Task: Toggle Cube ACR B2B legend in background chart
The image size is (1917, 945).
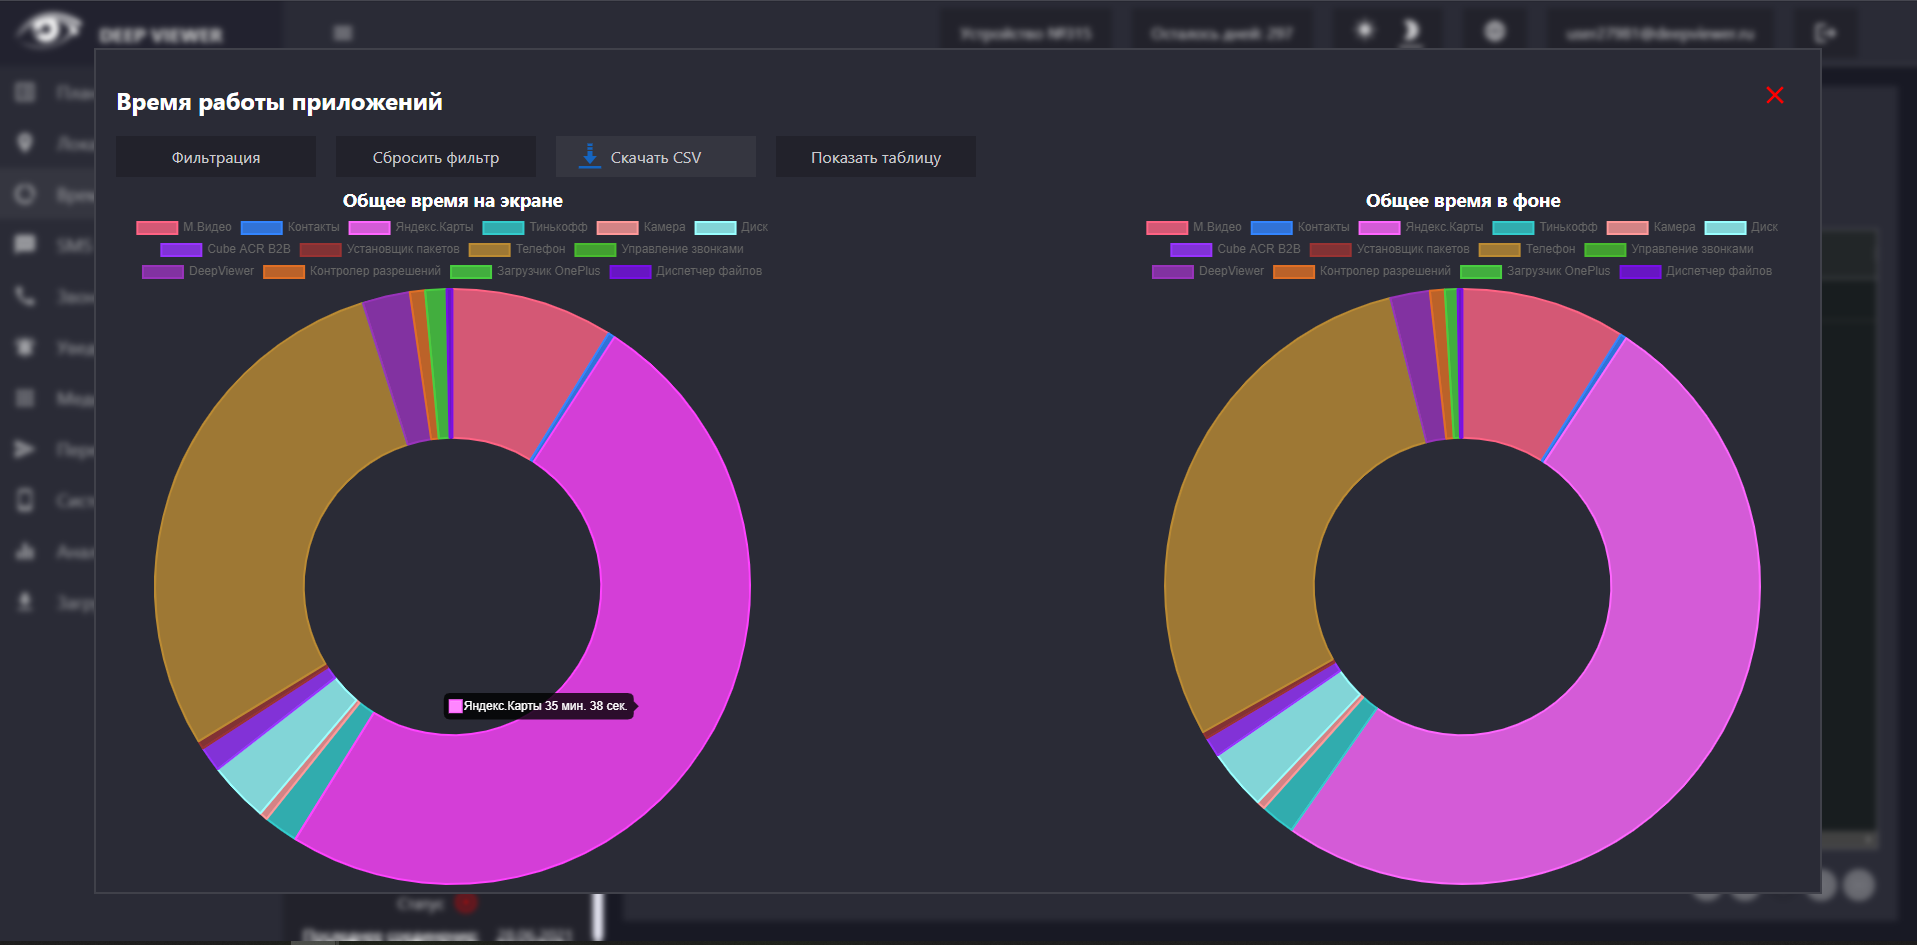Action: 1235,249
